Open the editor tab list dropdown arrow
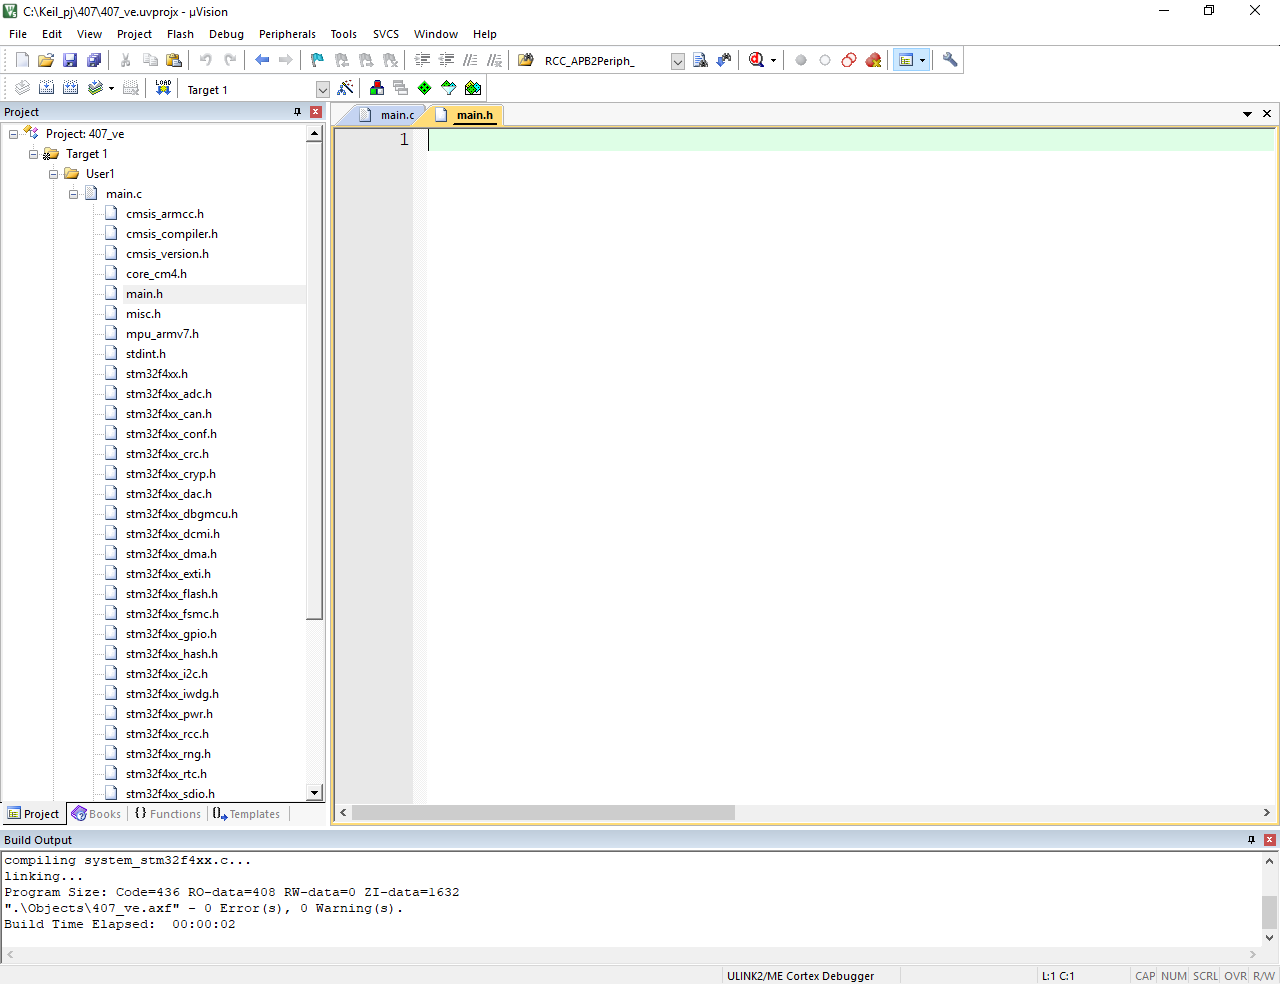The height and width of the screenshot is (984, 1280). [x=1247, y=114]
